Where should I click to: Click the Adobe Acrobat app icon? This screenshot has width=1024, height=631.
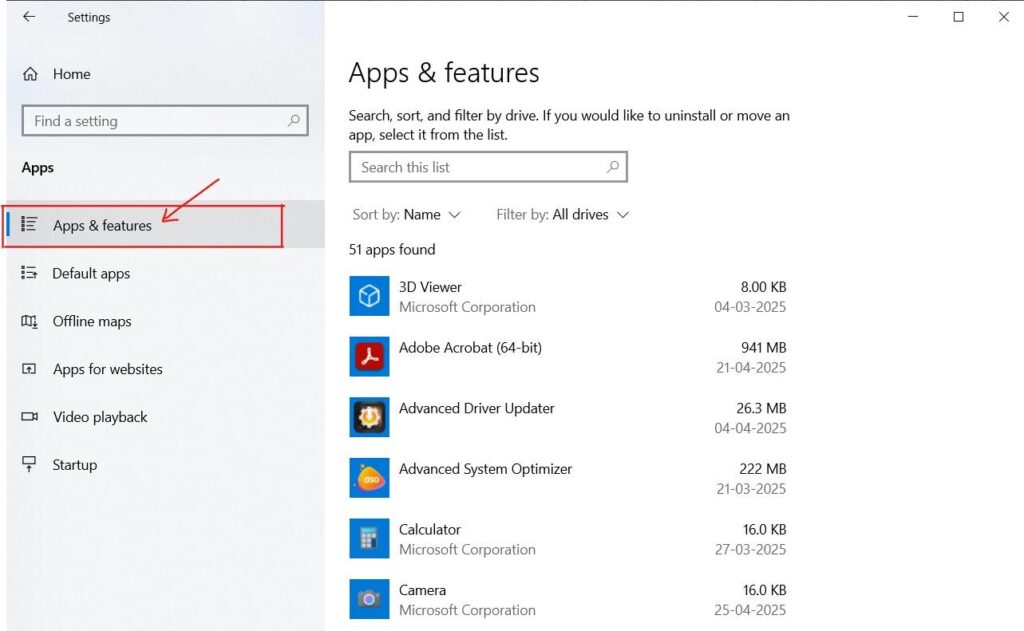pos(369,357)
